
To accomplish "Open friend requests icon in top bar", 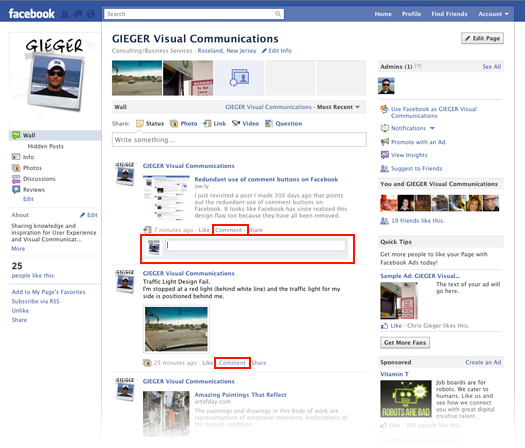I will tap(65, 14).
